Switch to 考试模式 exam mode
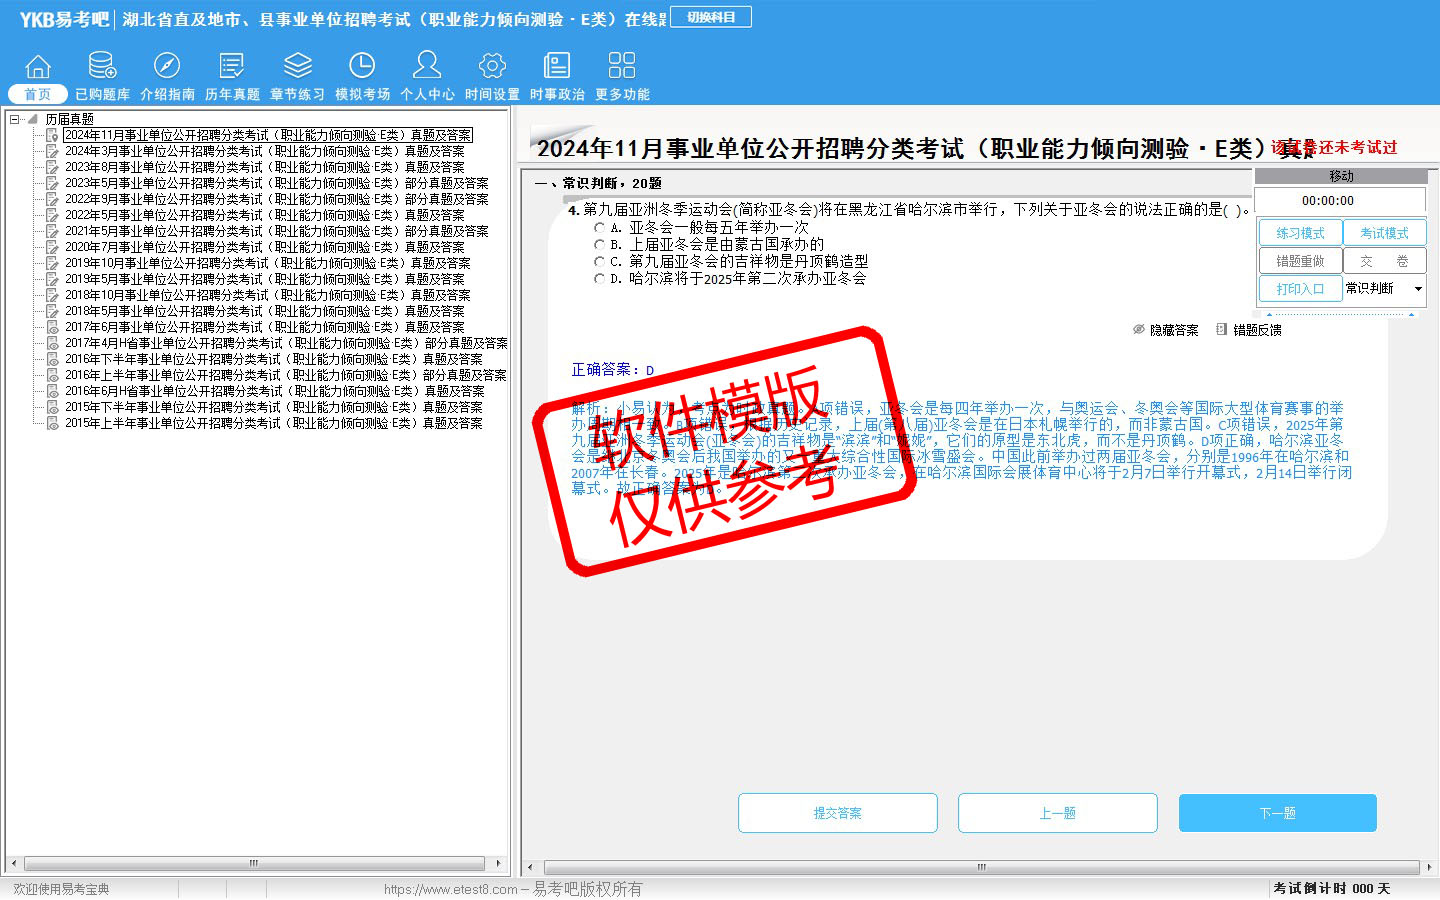Screen dimensions: 1440x900 tap(1384, 233)
